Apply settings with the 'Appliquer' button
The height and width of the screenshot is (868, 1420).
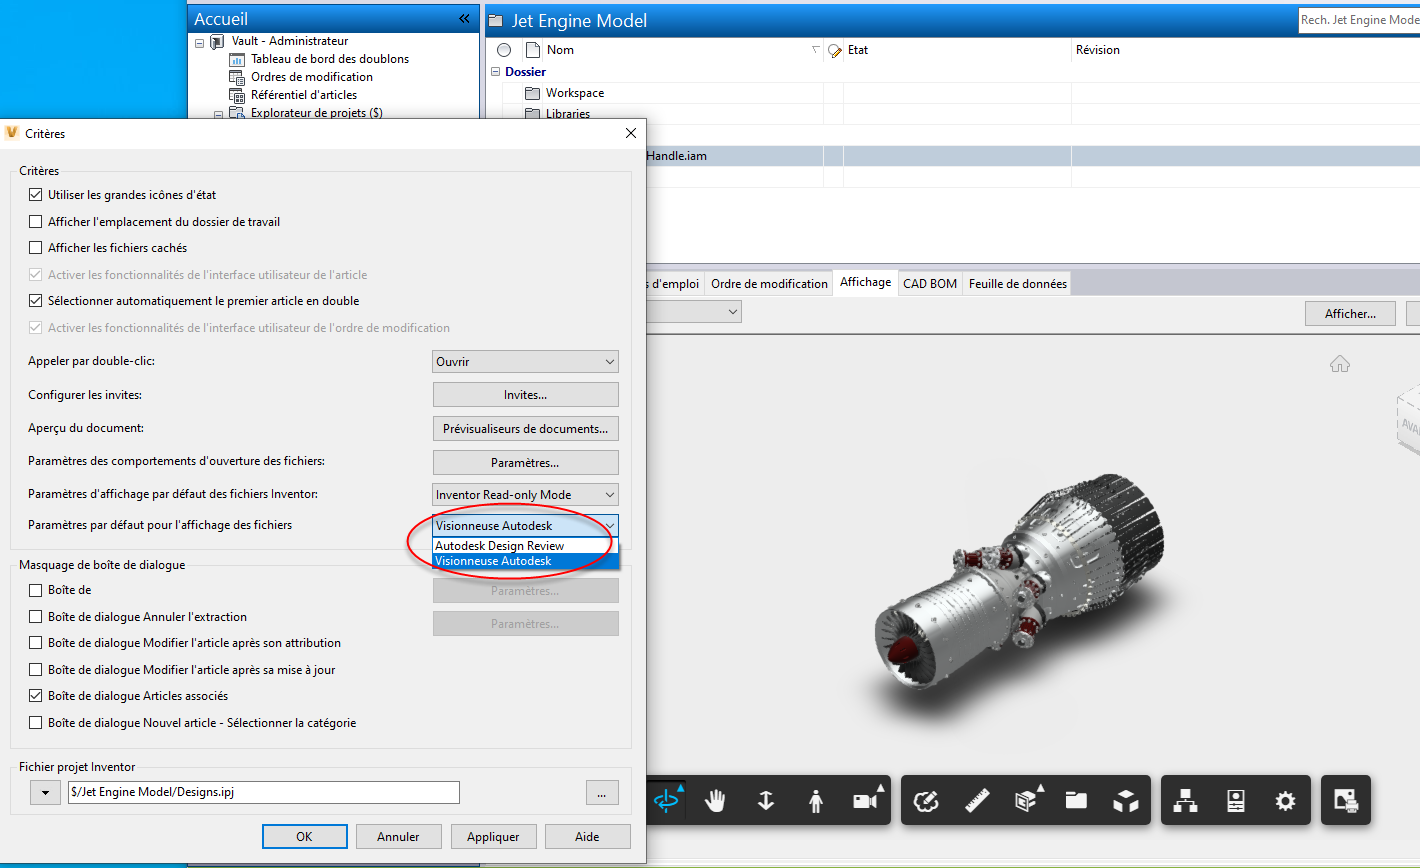tap(493, 836)
